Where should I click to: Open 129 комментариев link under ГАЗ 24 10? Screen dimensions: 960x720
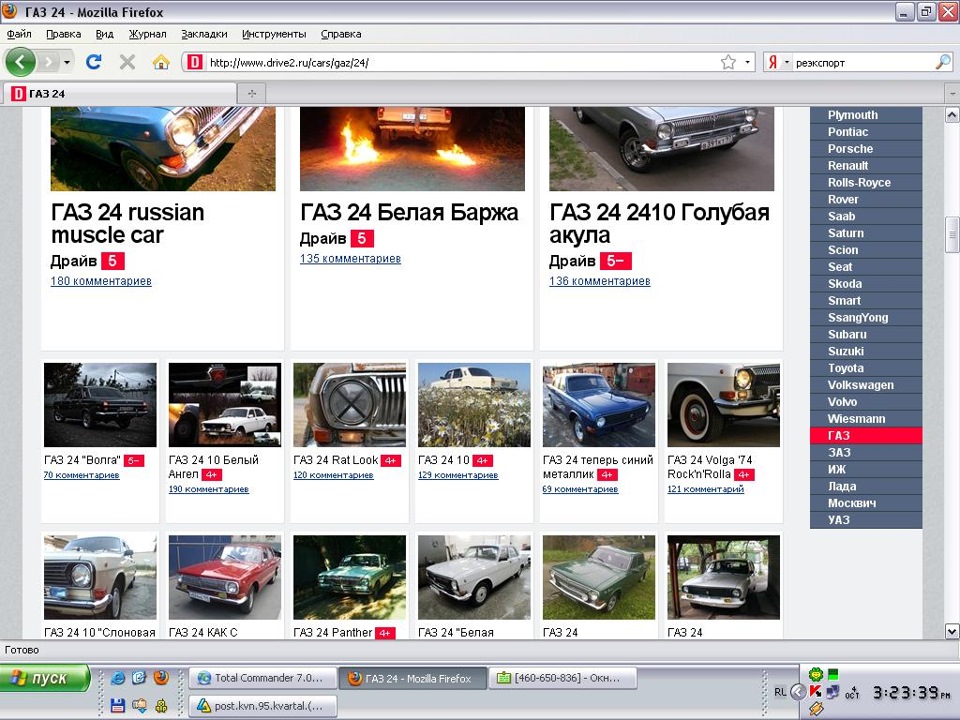tap(458, 475)
